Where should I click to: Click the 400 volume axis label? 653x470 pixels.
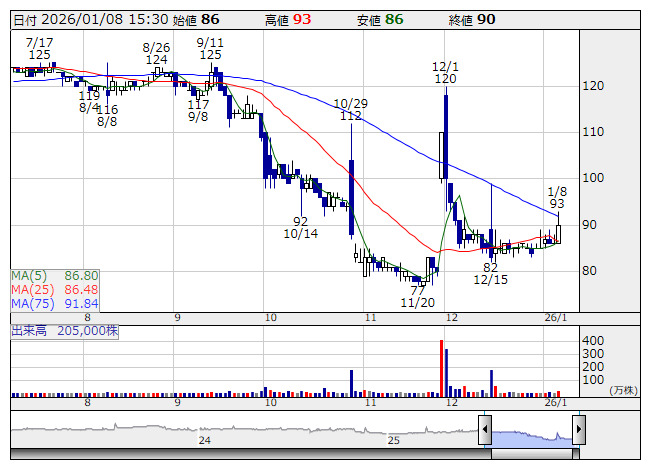click(x=593, y=341)
